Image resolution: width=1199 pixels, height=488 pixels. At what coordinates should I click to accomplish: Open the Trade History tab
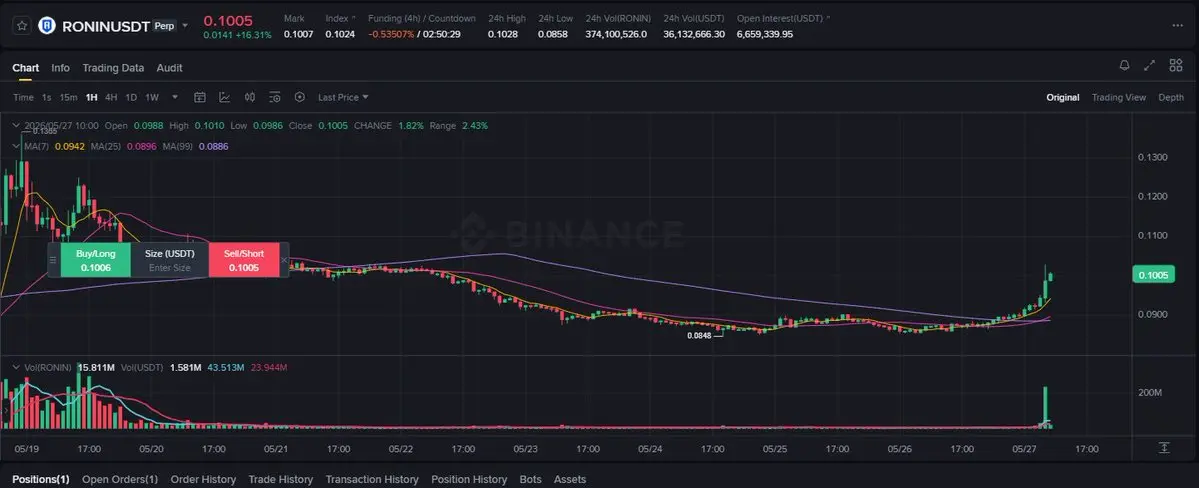pos(281,480)
